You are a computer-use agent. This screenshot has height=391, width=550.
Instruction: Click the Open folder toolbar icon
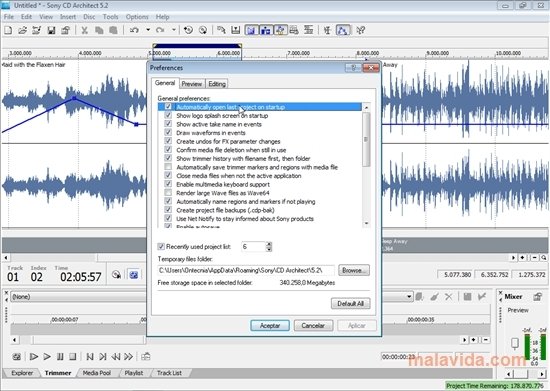22,31
